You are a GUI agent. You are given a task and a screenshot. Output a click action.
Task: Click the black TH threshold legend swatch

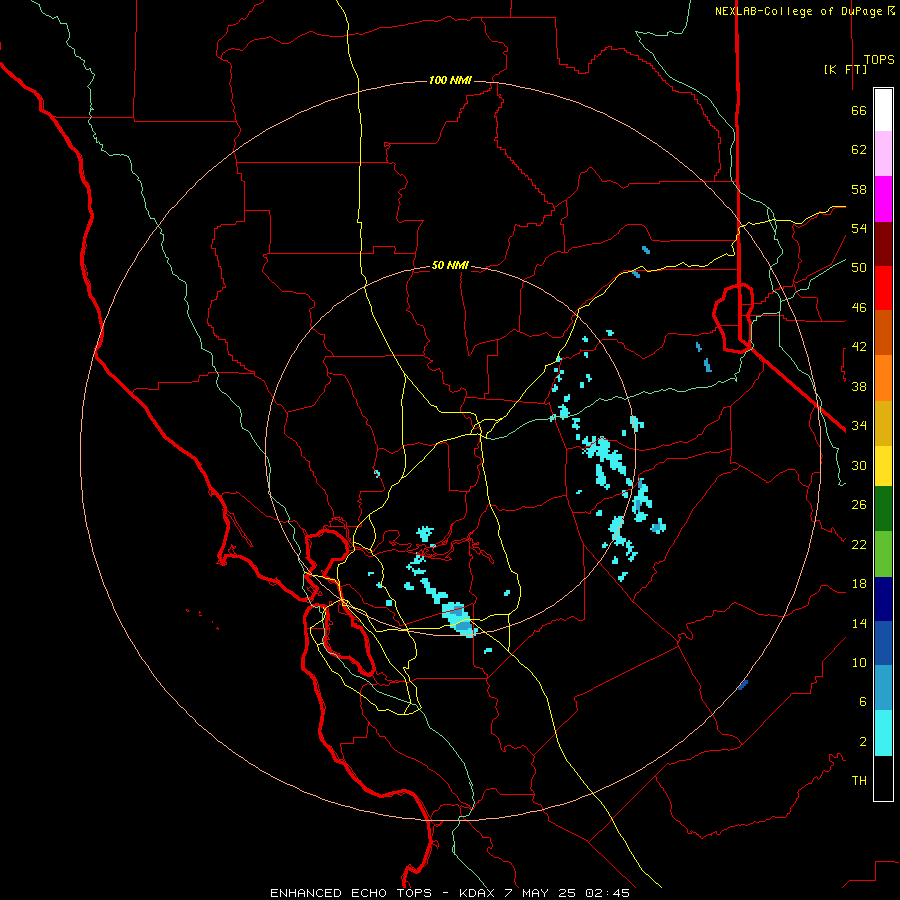tap(883, 778)
